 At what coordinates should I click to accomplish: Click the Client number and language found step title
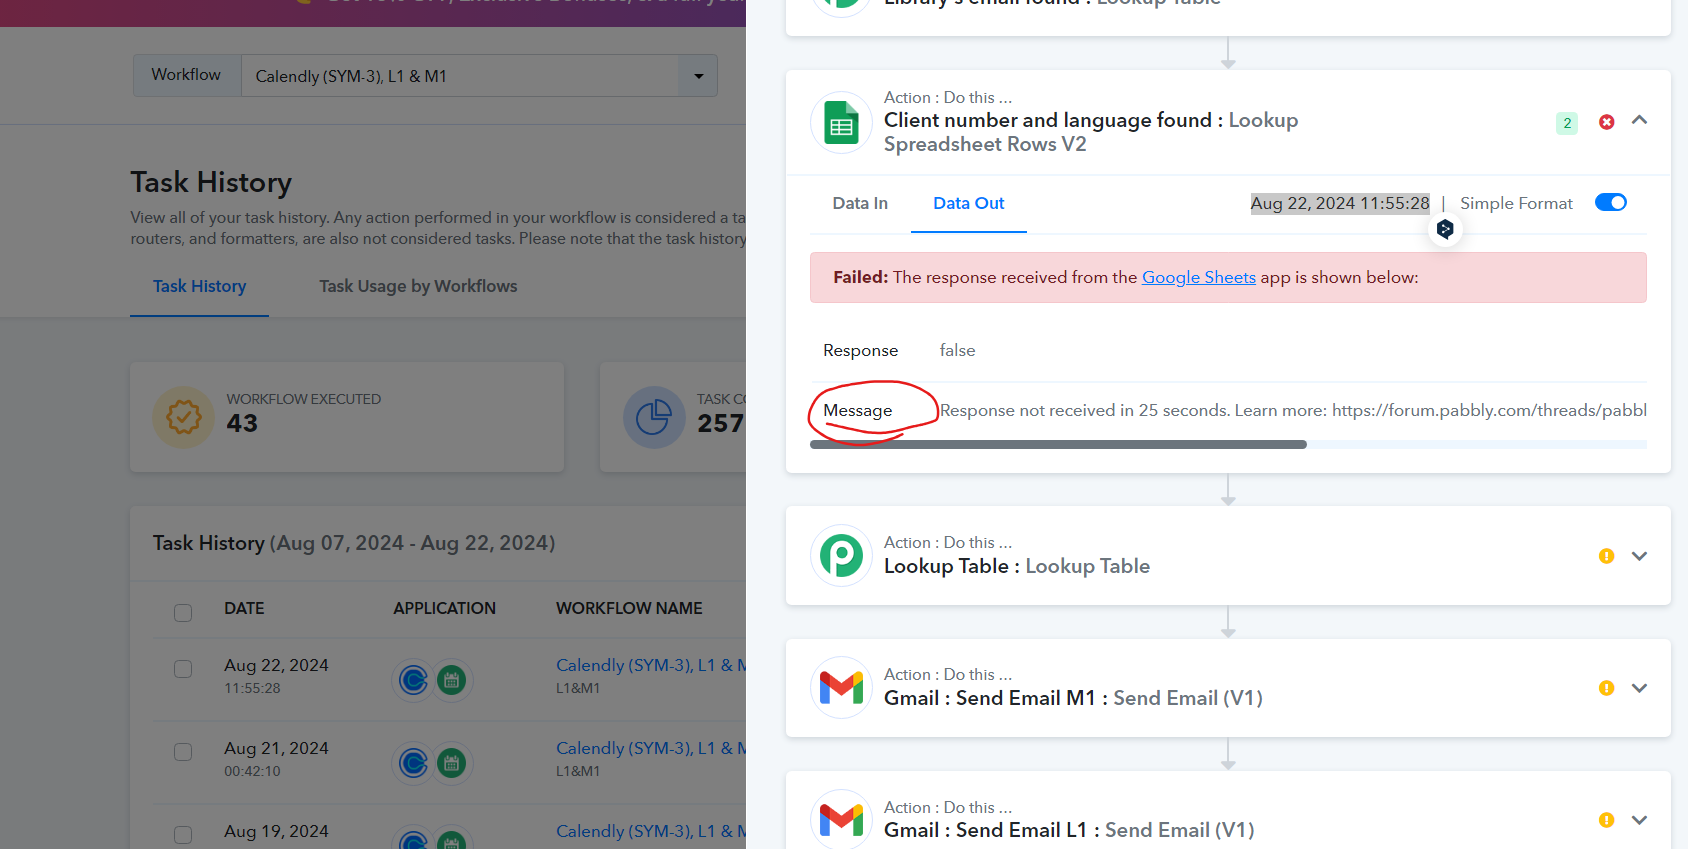tap(1091, 132)
